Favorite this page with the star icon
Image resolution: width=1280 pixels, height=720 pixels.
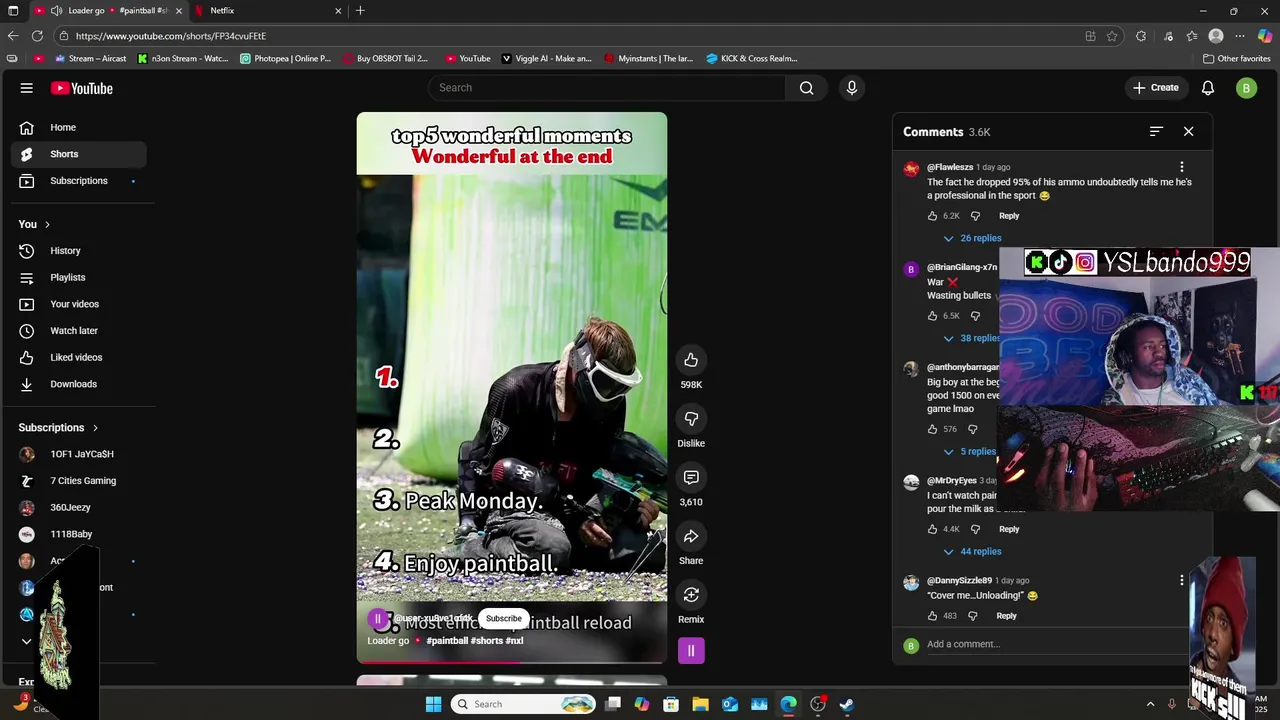click(1112, 36)
